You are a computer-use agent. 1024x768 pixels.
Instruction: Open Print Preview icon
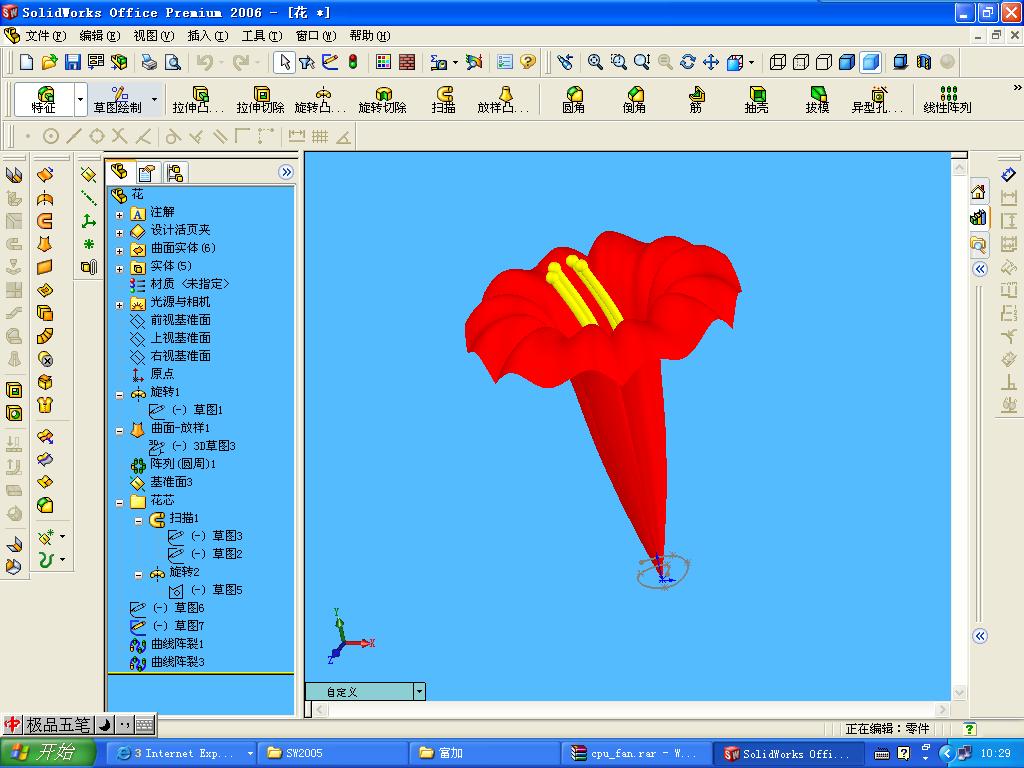click(172, 62)
